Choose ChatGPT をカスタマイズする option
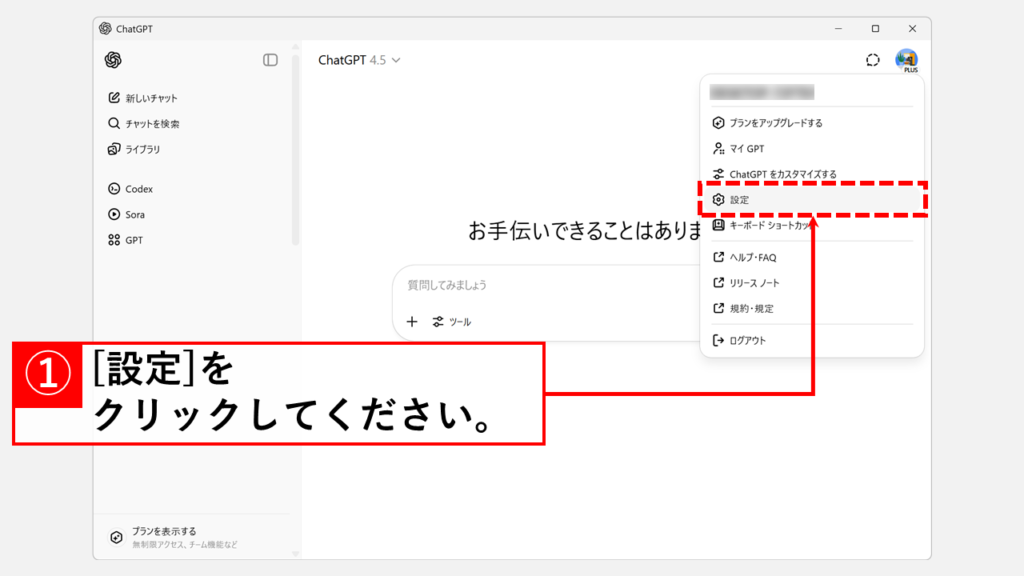This screenshot has height=576, width=1024. (x=782, y=174)
